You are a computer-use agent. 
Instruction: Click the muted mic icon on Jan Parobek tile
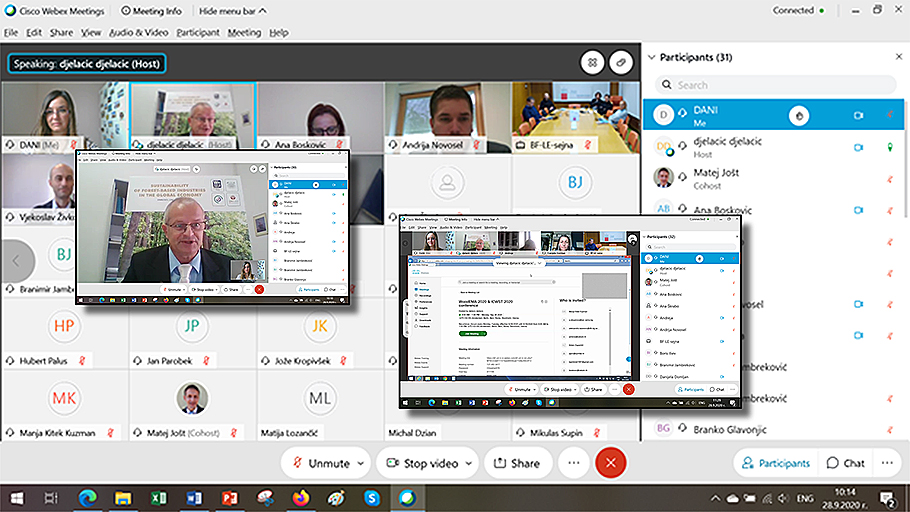point(206,360)
